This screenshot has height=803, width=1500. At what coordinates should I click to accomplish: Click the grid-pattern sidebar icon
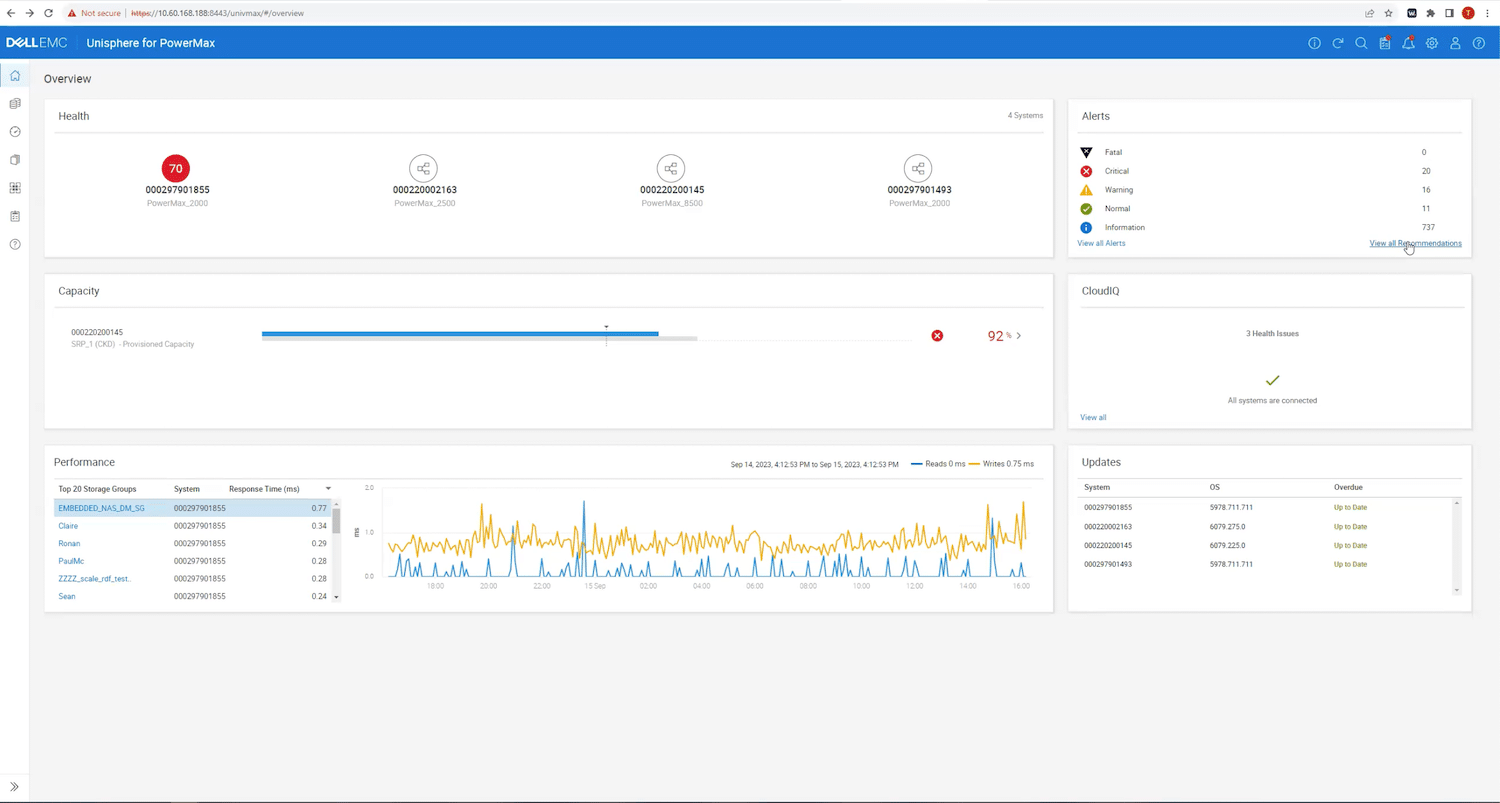click(15, 188)
